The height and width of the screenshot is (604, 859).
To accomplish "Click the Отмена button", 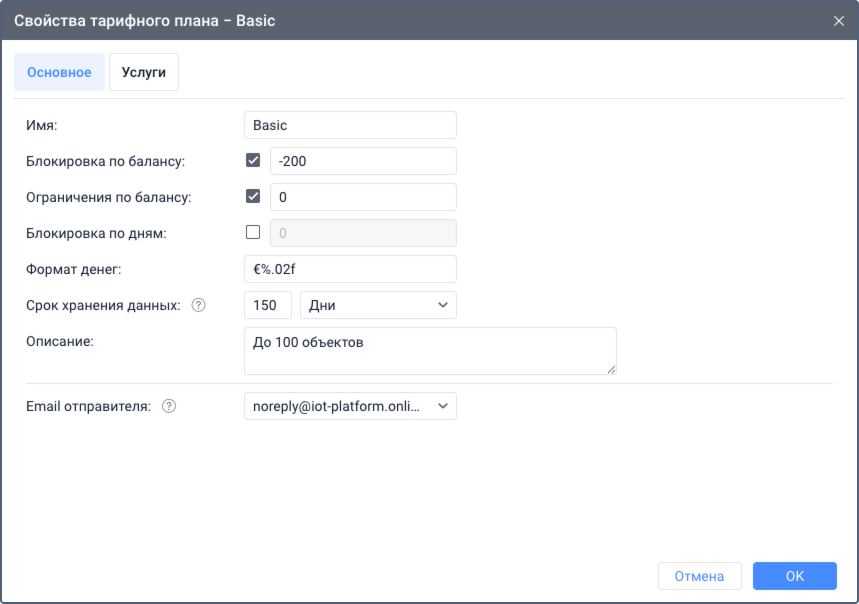I will pos(699,576).
